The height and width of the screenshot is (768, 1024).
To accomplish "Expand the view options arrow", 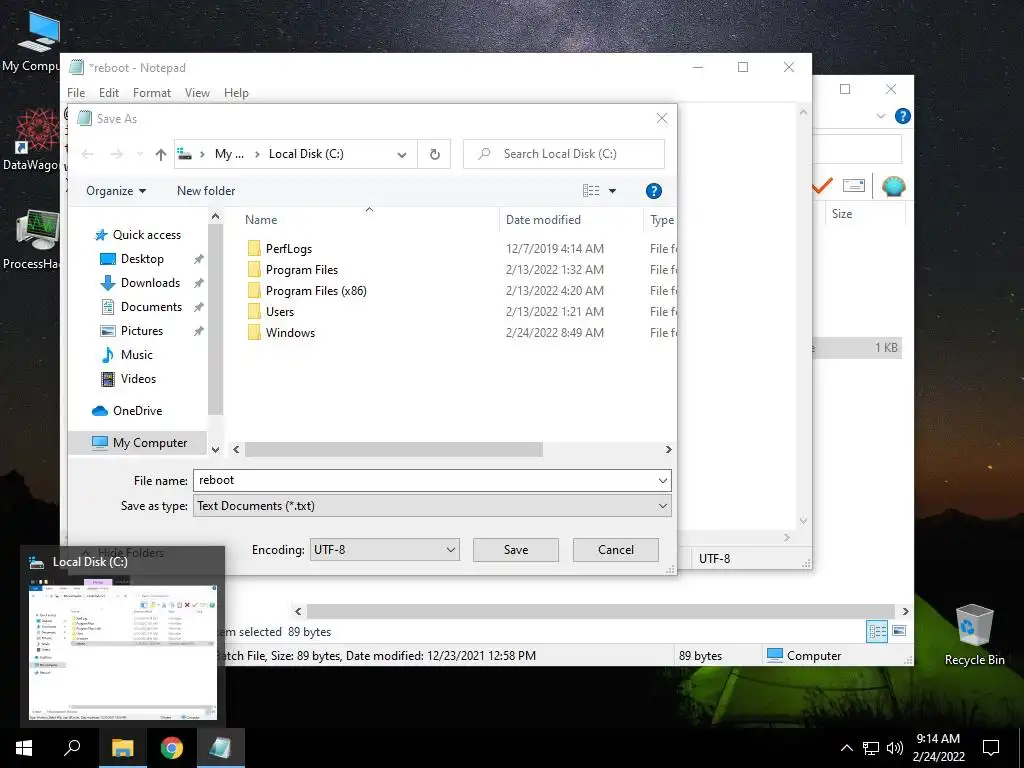I will (x=613, y=191).
